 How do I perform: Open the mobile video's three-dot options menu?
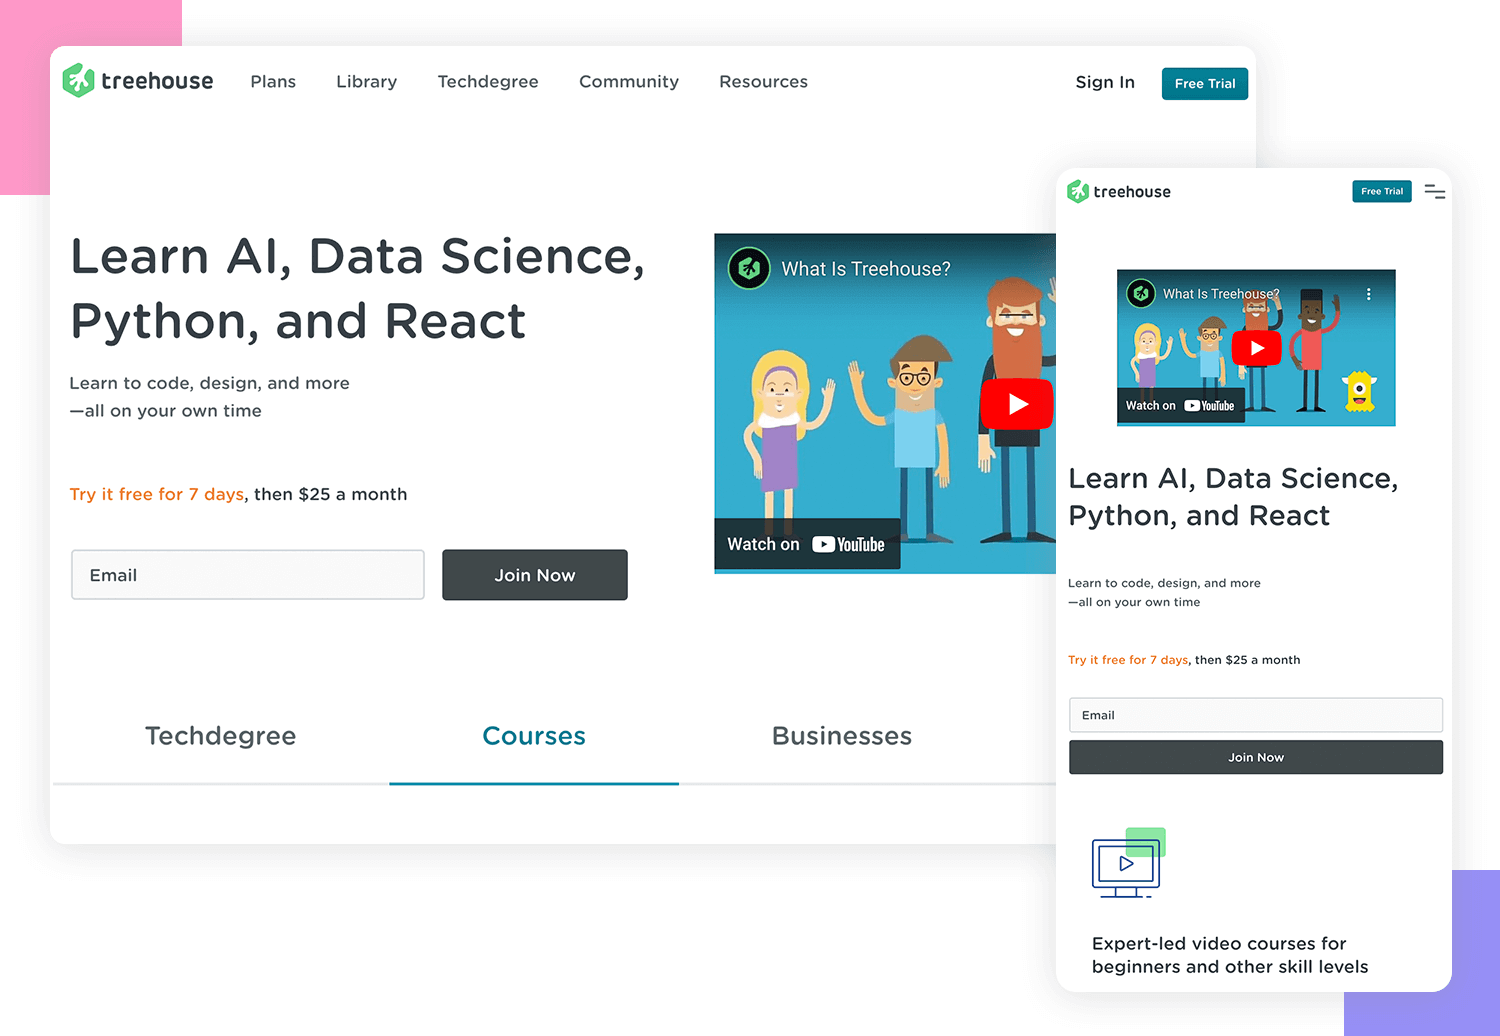click(x=1369, y=294)
